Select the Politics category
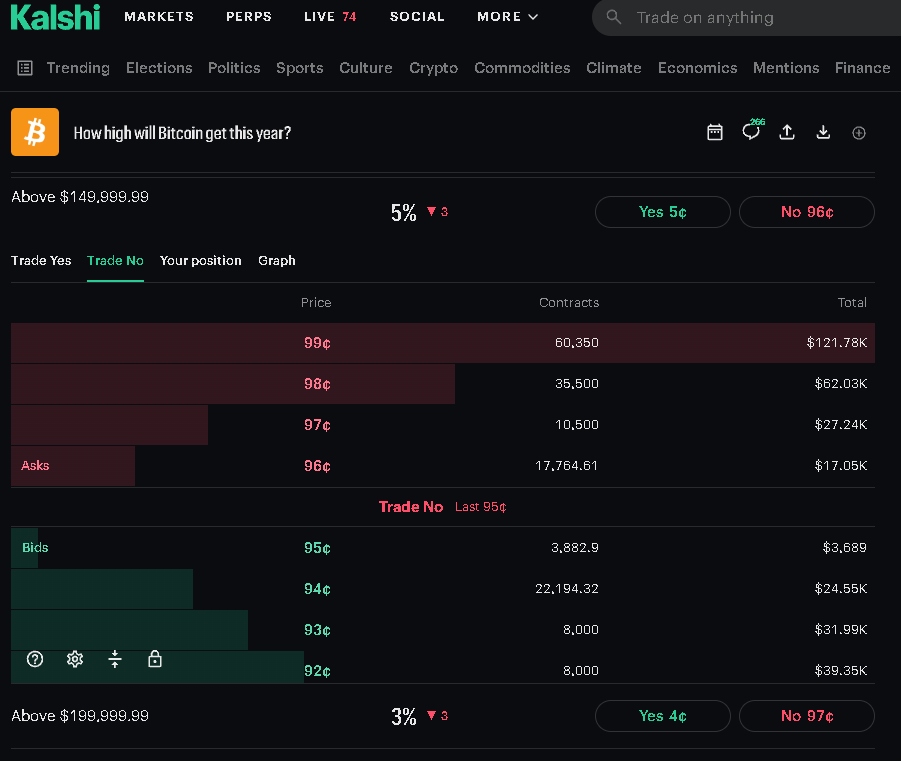Viewport: 901px width, 761px height. coord(234,68)
